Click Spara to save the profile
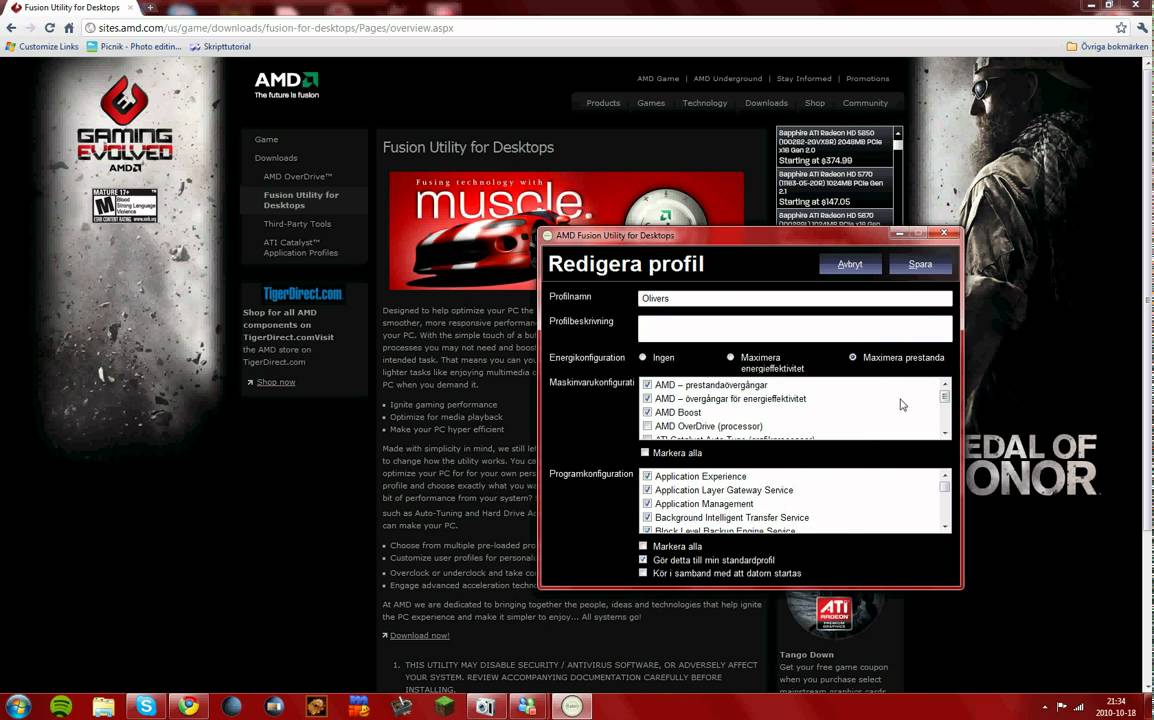This screenshot has height=720, width=1154. (x=920, y=264)
